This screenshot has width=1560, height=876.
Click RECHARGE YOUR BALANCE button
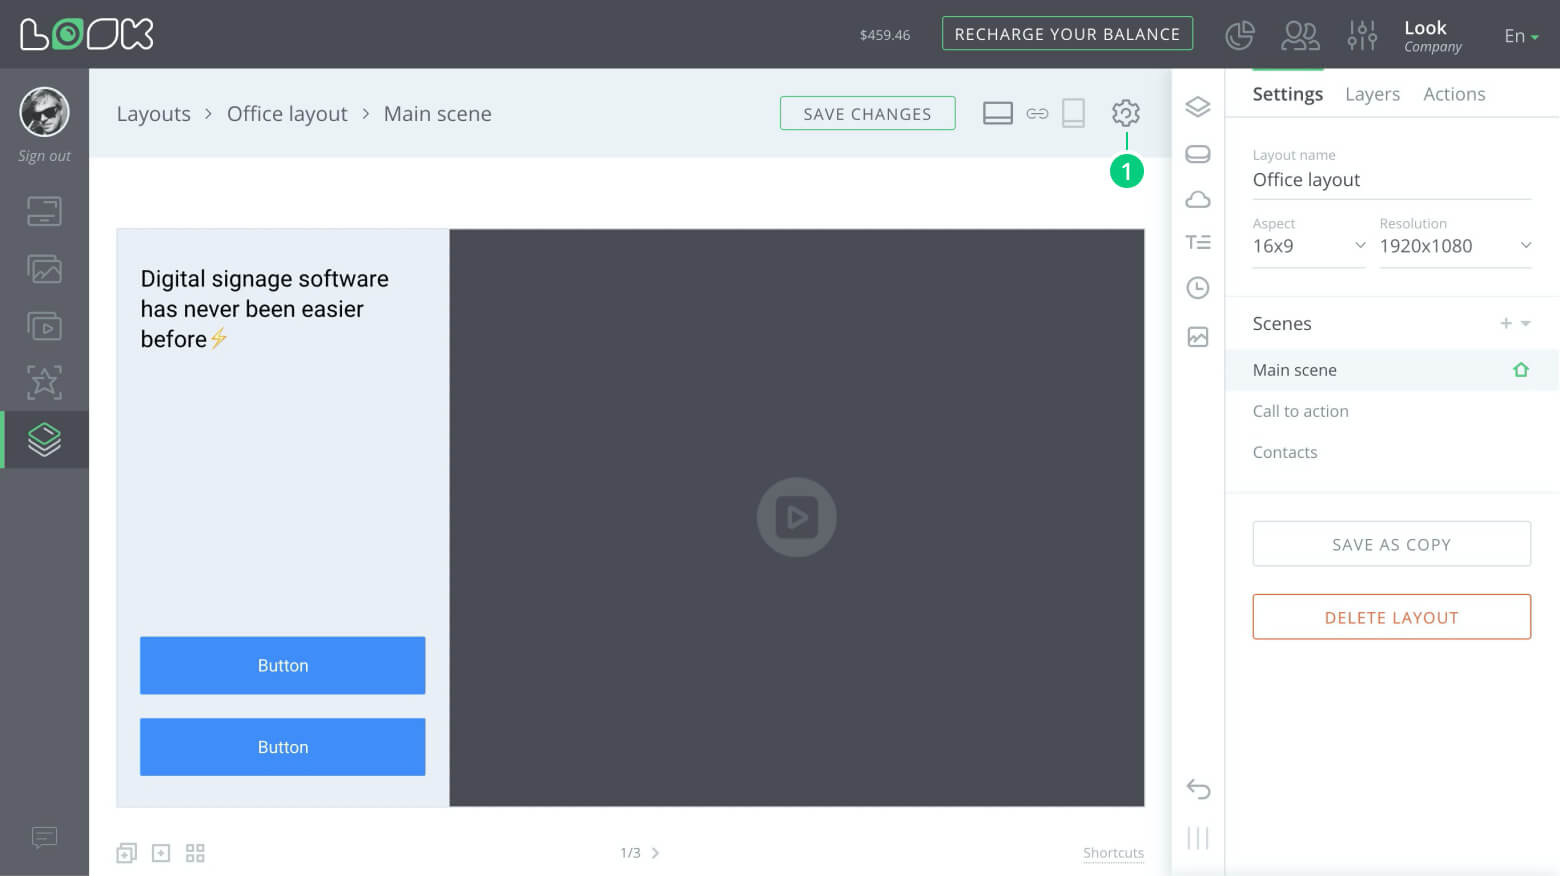click(x=1067, y=34)
